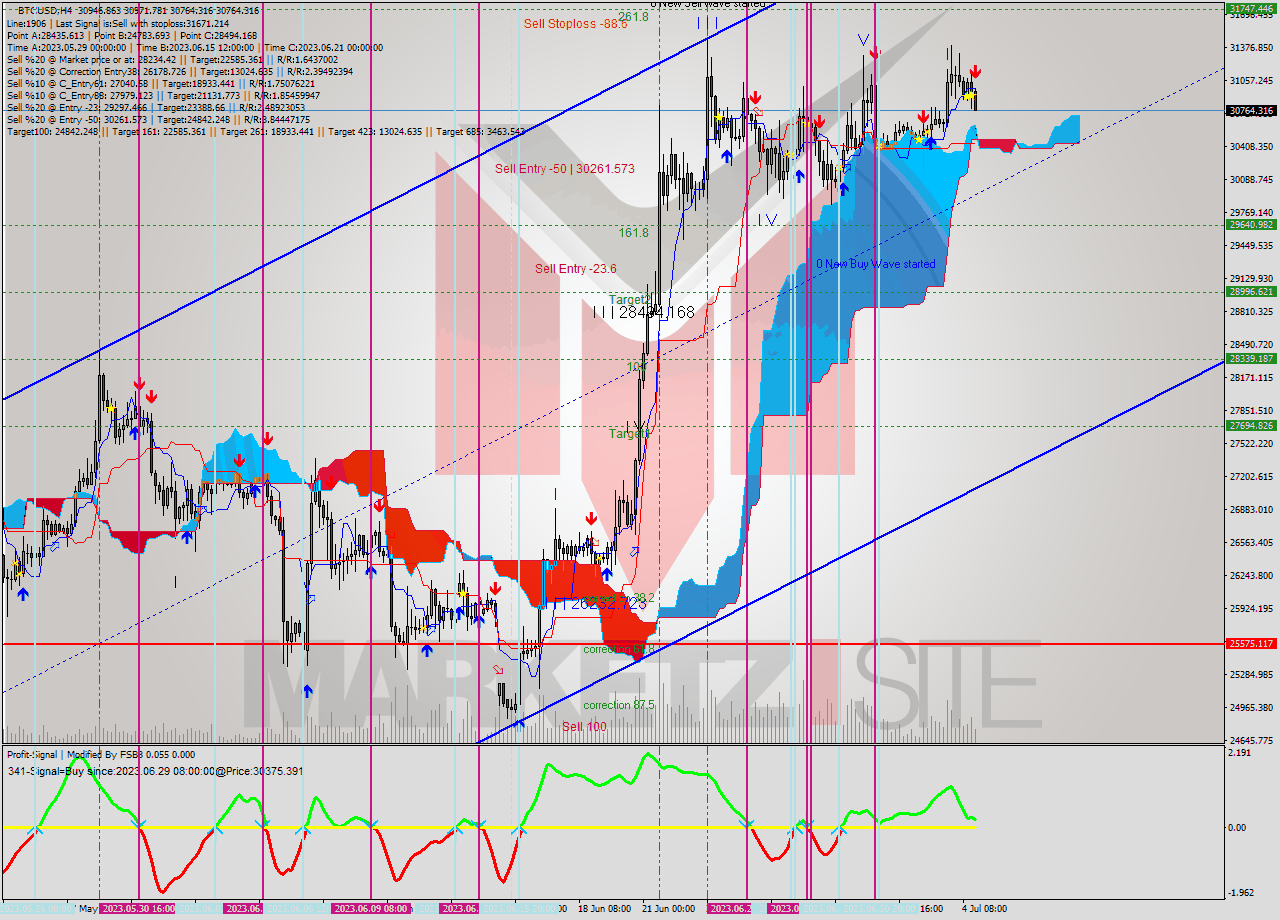The image size is (1280, 920).
Task: Select the green 29640.982 price tag
Action: pos(1250,225)
